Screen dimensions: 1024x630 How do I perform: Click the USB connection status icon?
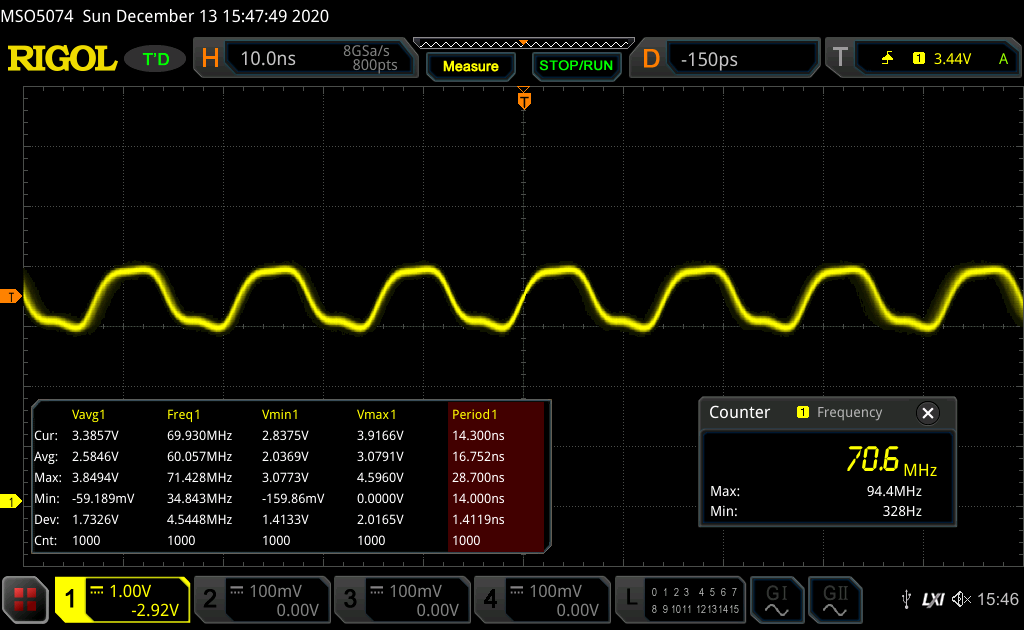[x=906, y=599]
